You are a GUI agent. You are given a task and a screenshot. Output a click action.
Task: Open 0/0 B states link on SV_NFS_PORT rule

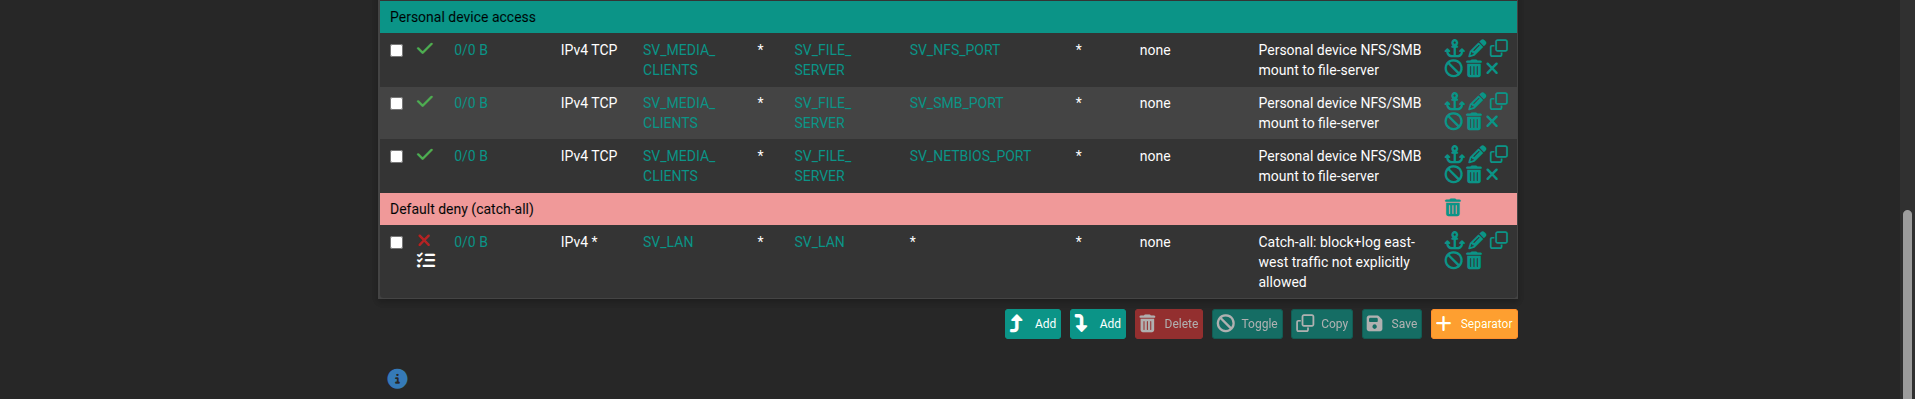point(471,50)
